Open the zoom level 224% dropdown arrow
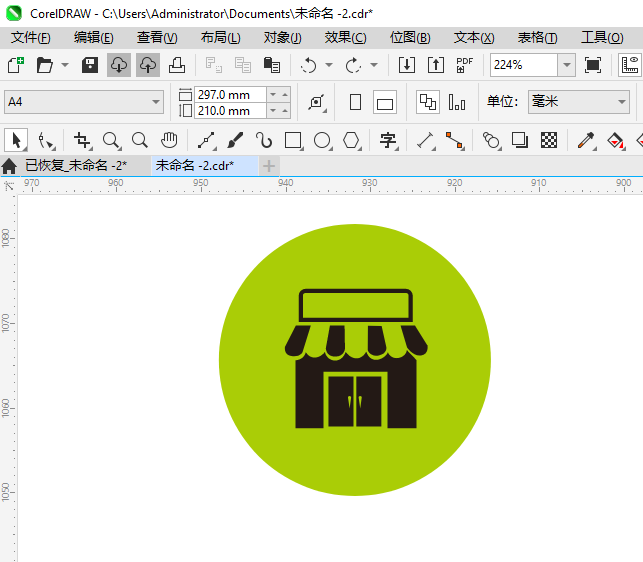643x562 pixels. coord(566,65)
